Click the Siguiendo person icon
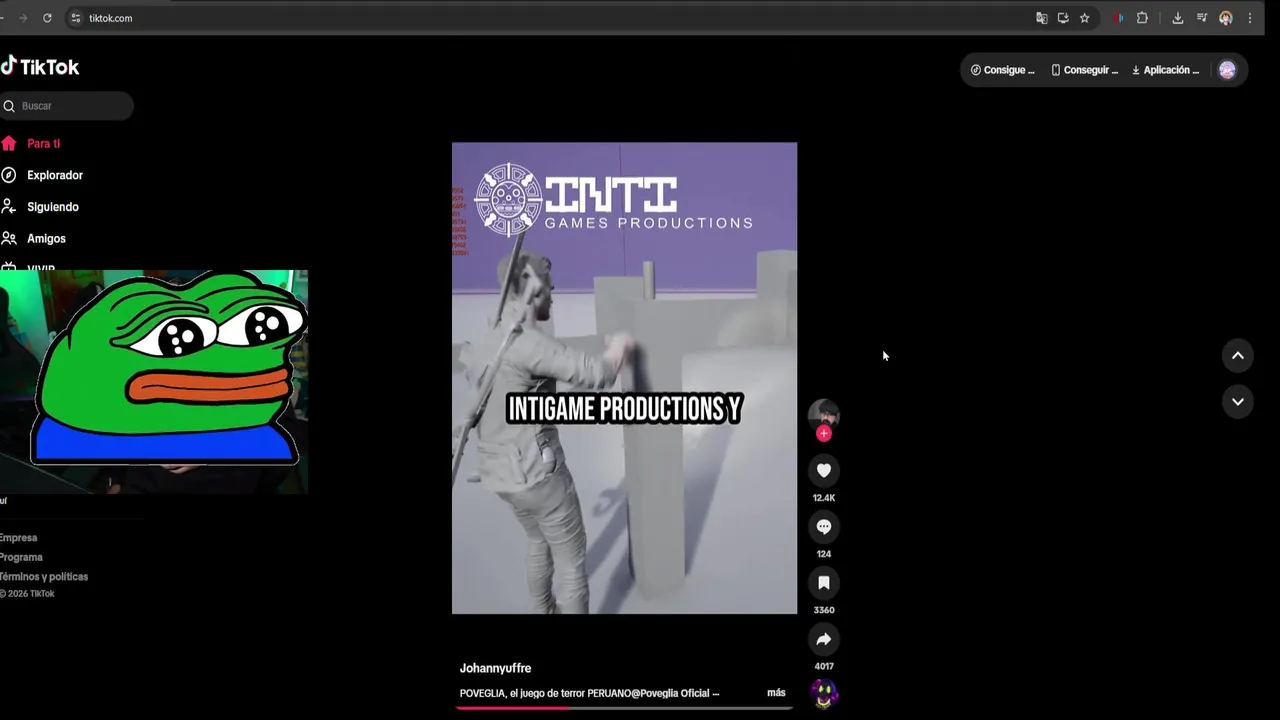This screenshot has height=720, width=1280. tap(8, 207)
